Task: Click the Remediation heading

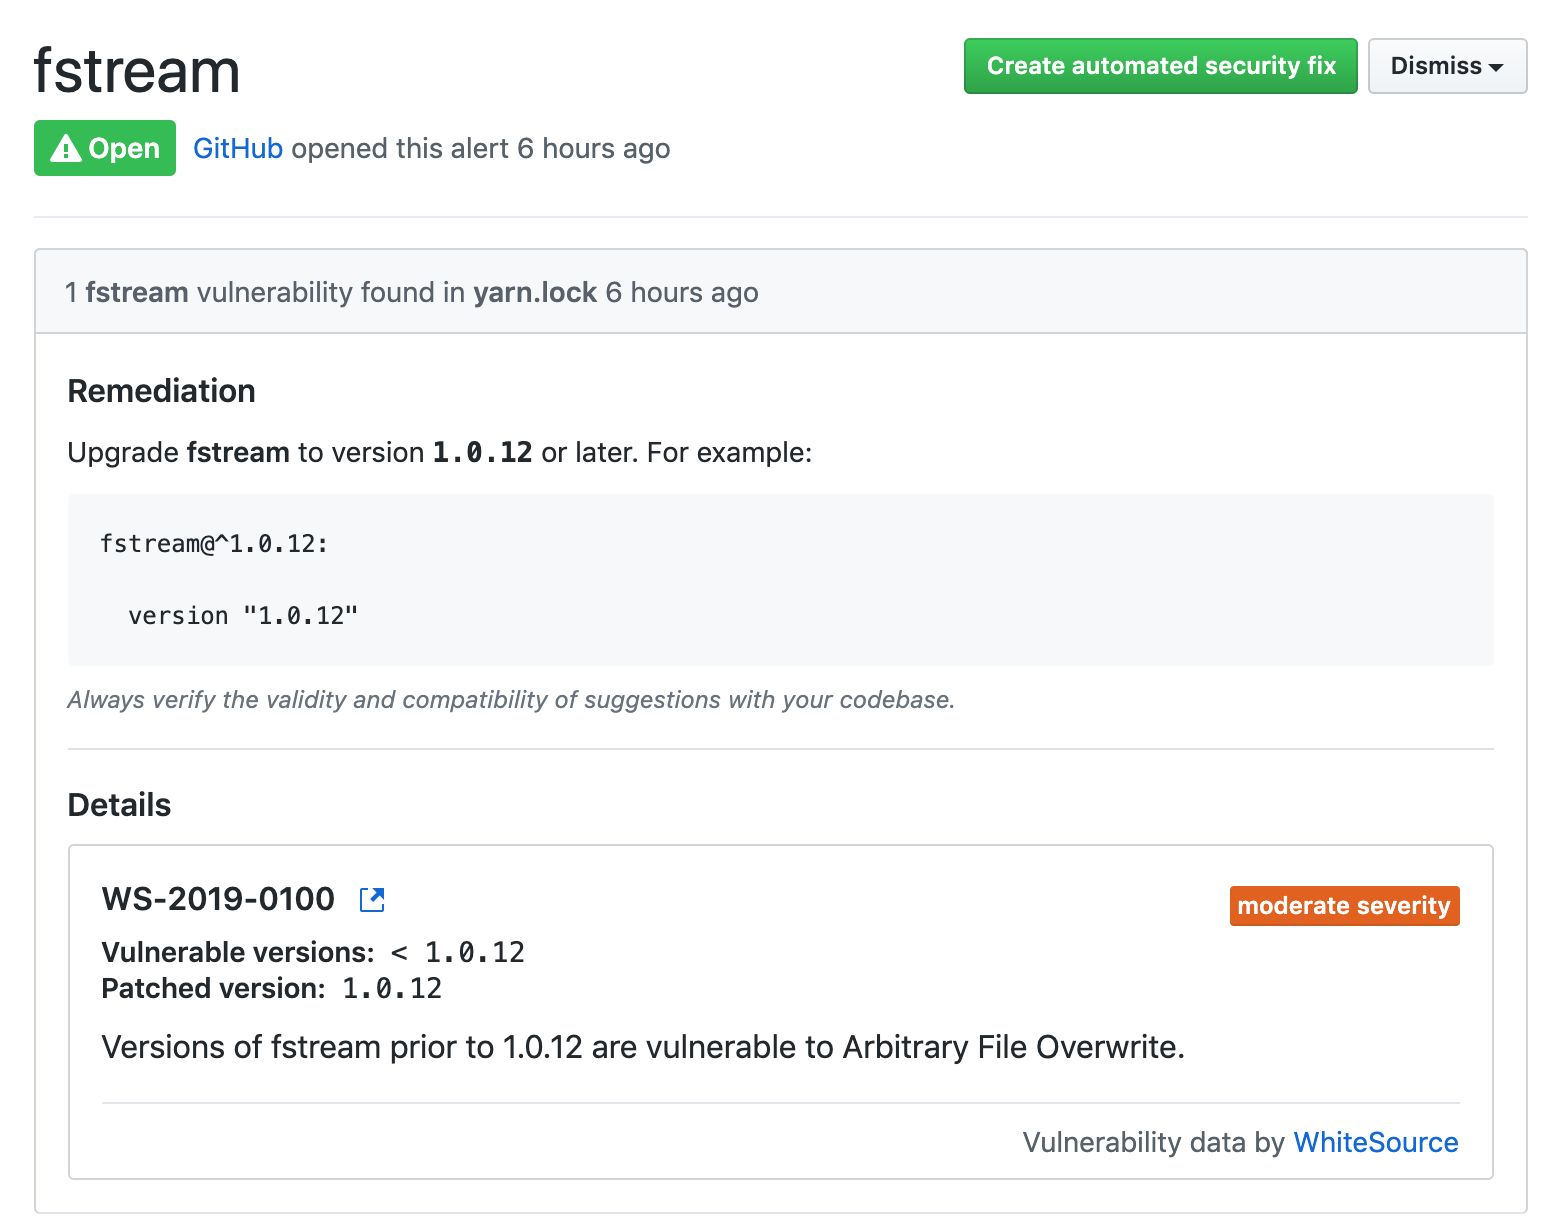Action: (161, 391)
